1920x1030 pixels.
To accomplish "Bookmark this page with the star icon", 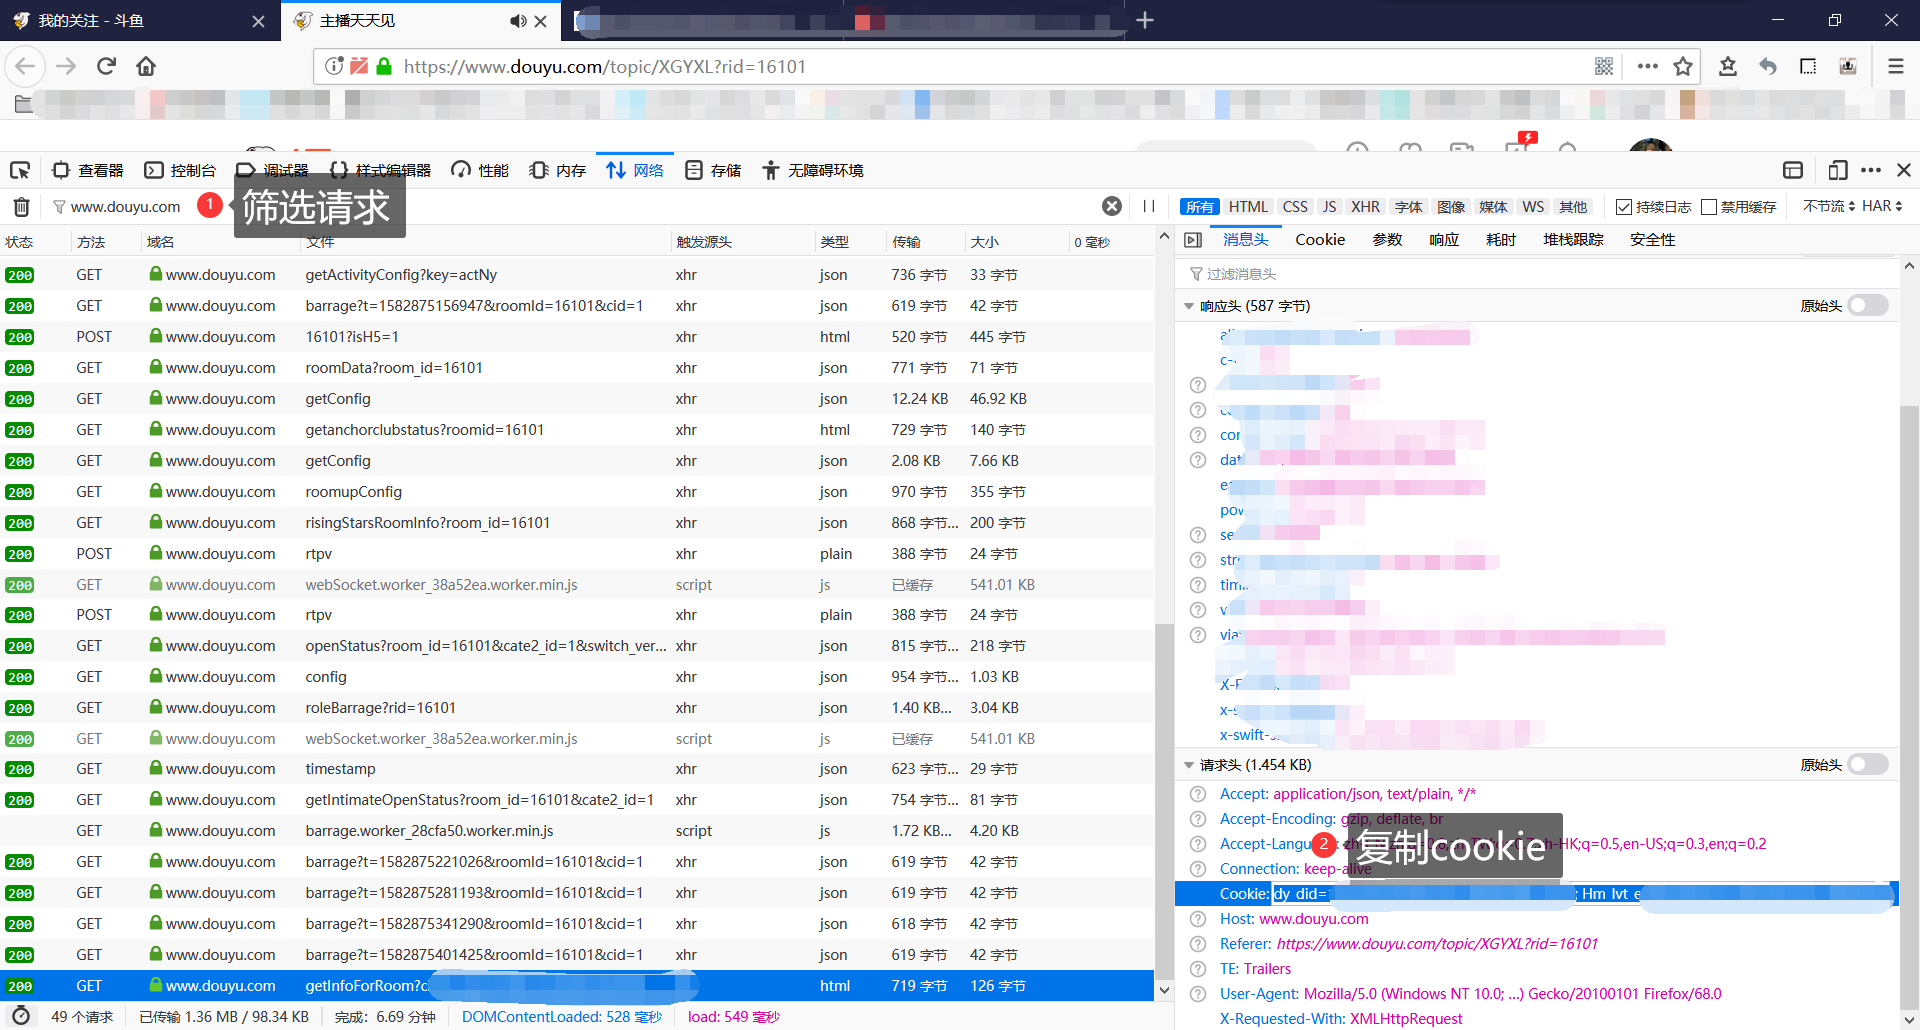I will pos(1683,66).
